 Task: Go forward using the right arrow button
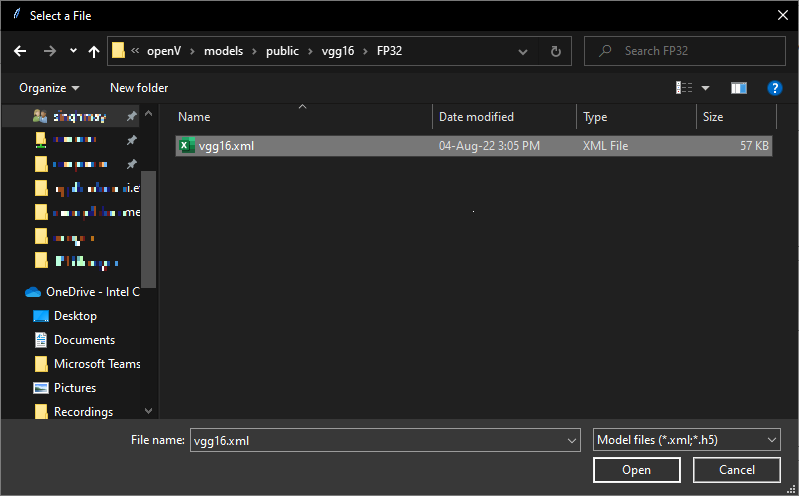(50, 51)
